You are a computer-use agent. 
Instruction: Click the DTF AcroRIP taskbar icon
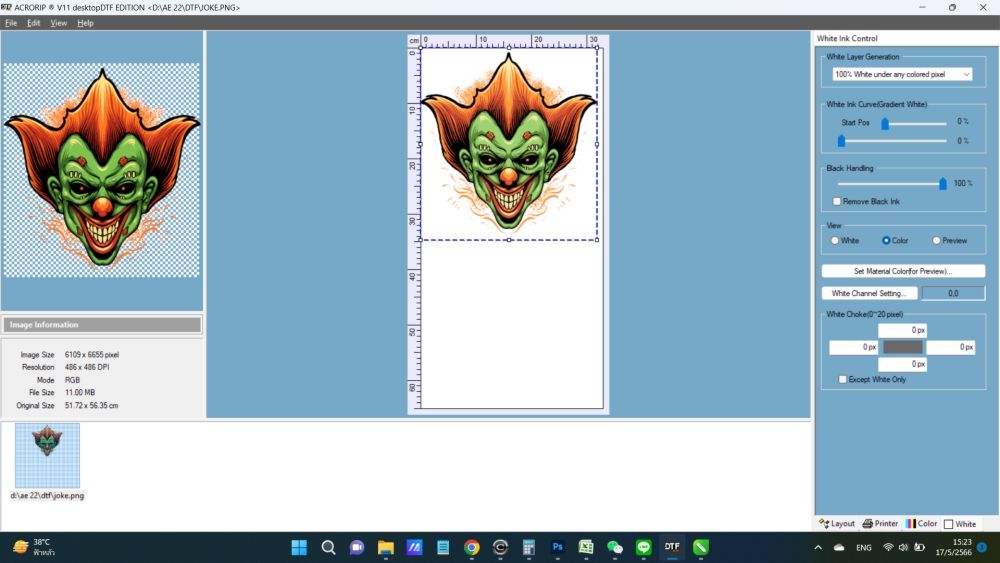672,547
